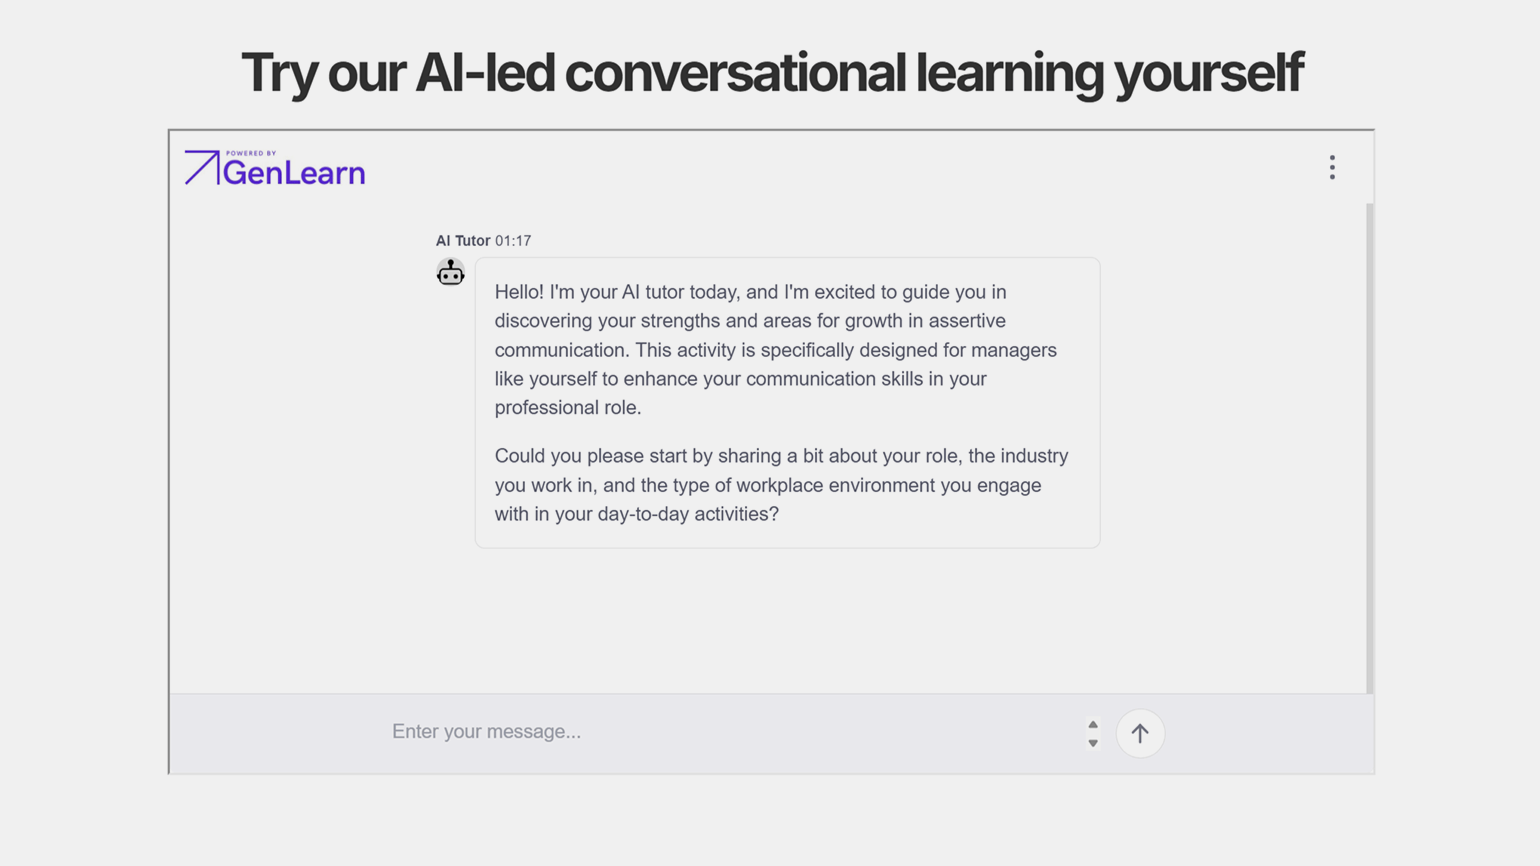1540x866 pixels.
Task: Click the message box up arrow
Action: (1093, 724)
